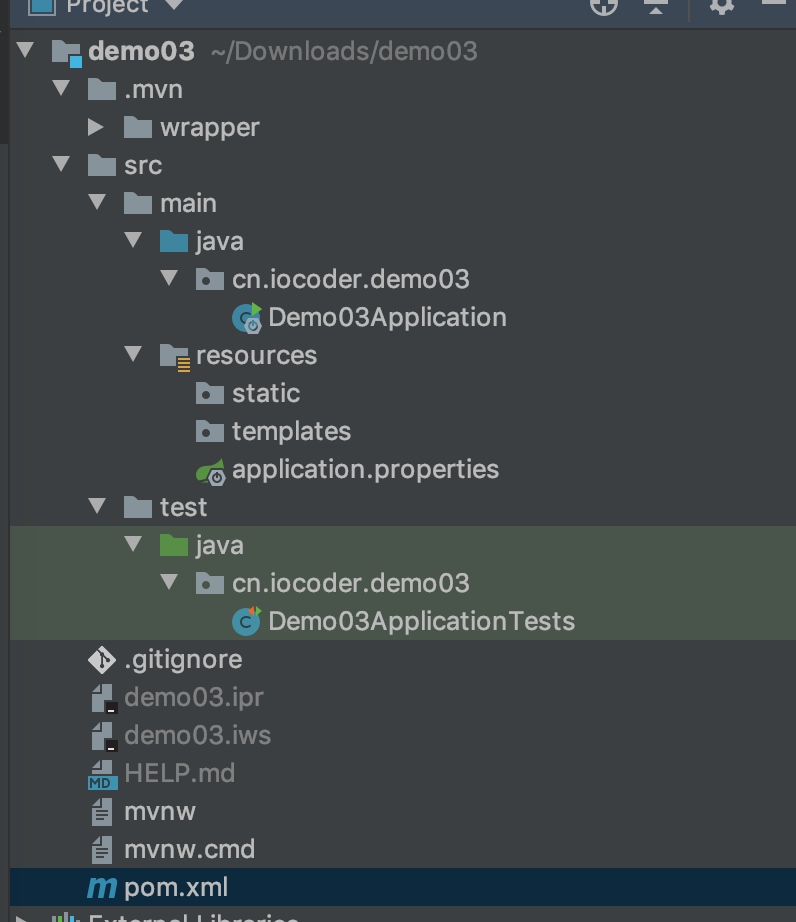Collapse All nodes using the toolbar icon
Screen dimensions: 796x922
(656, 8)
